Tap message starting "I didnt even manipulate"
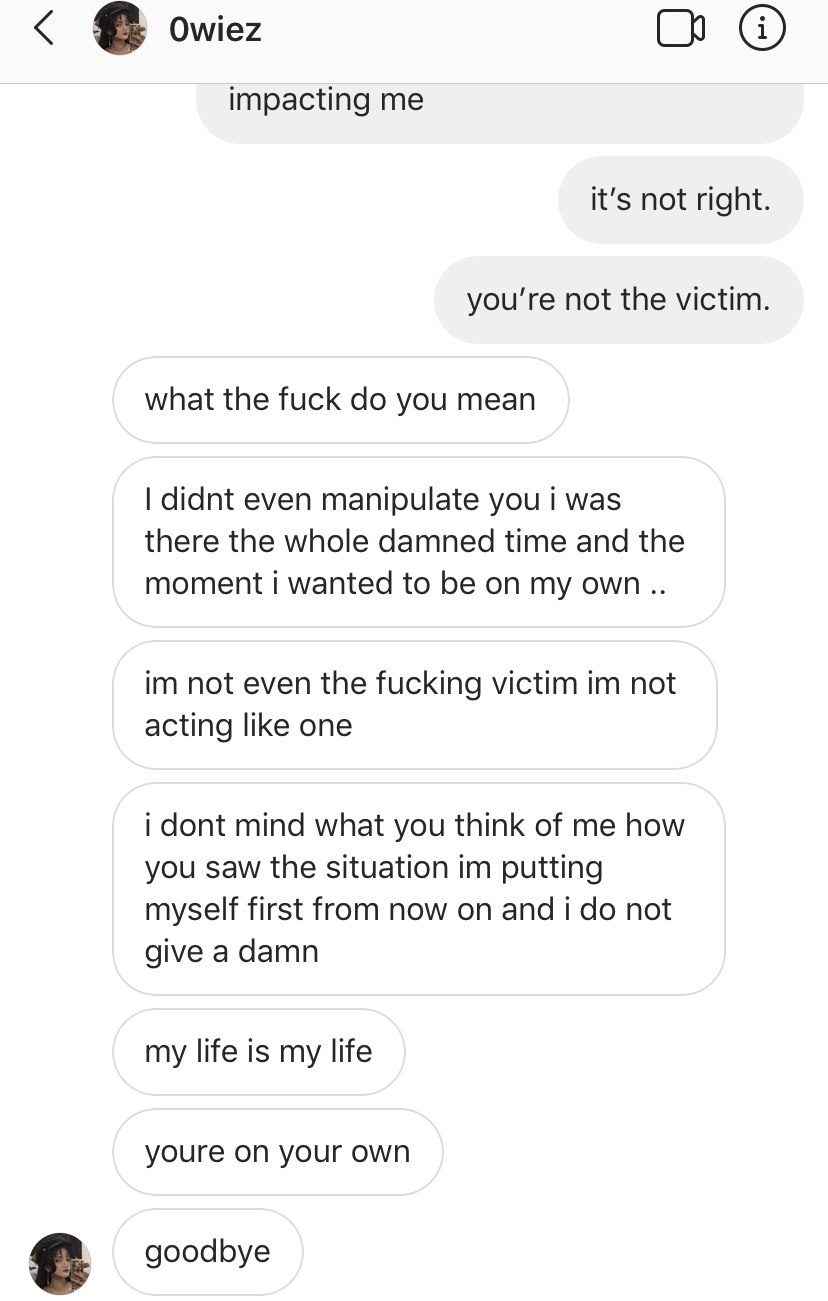This screenshot has width=828, height=1301. click(x=418, y=542)
